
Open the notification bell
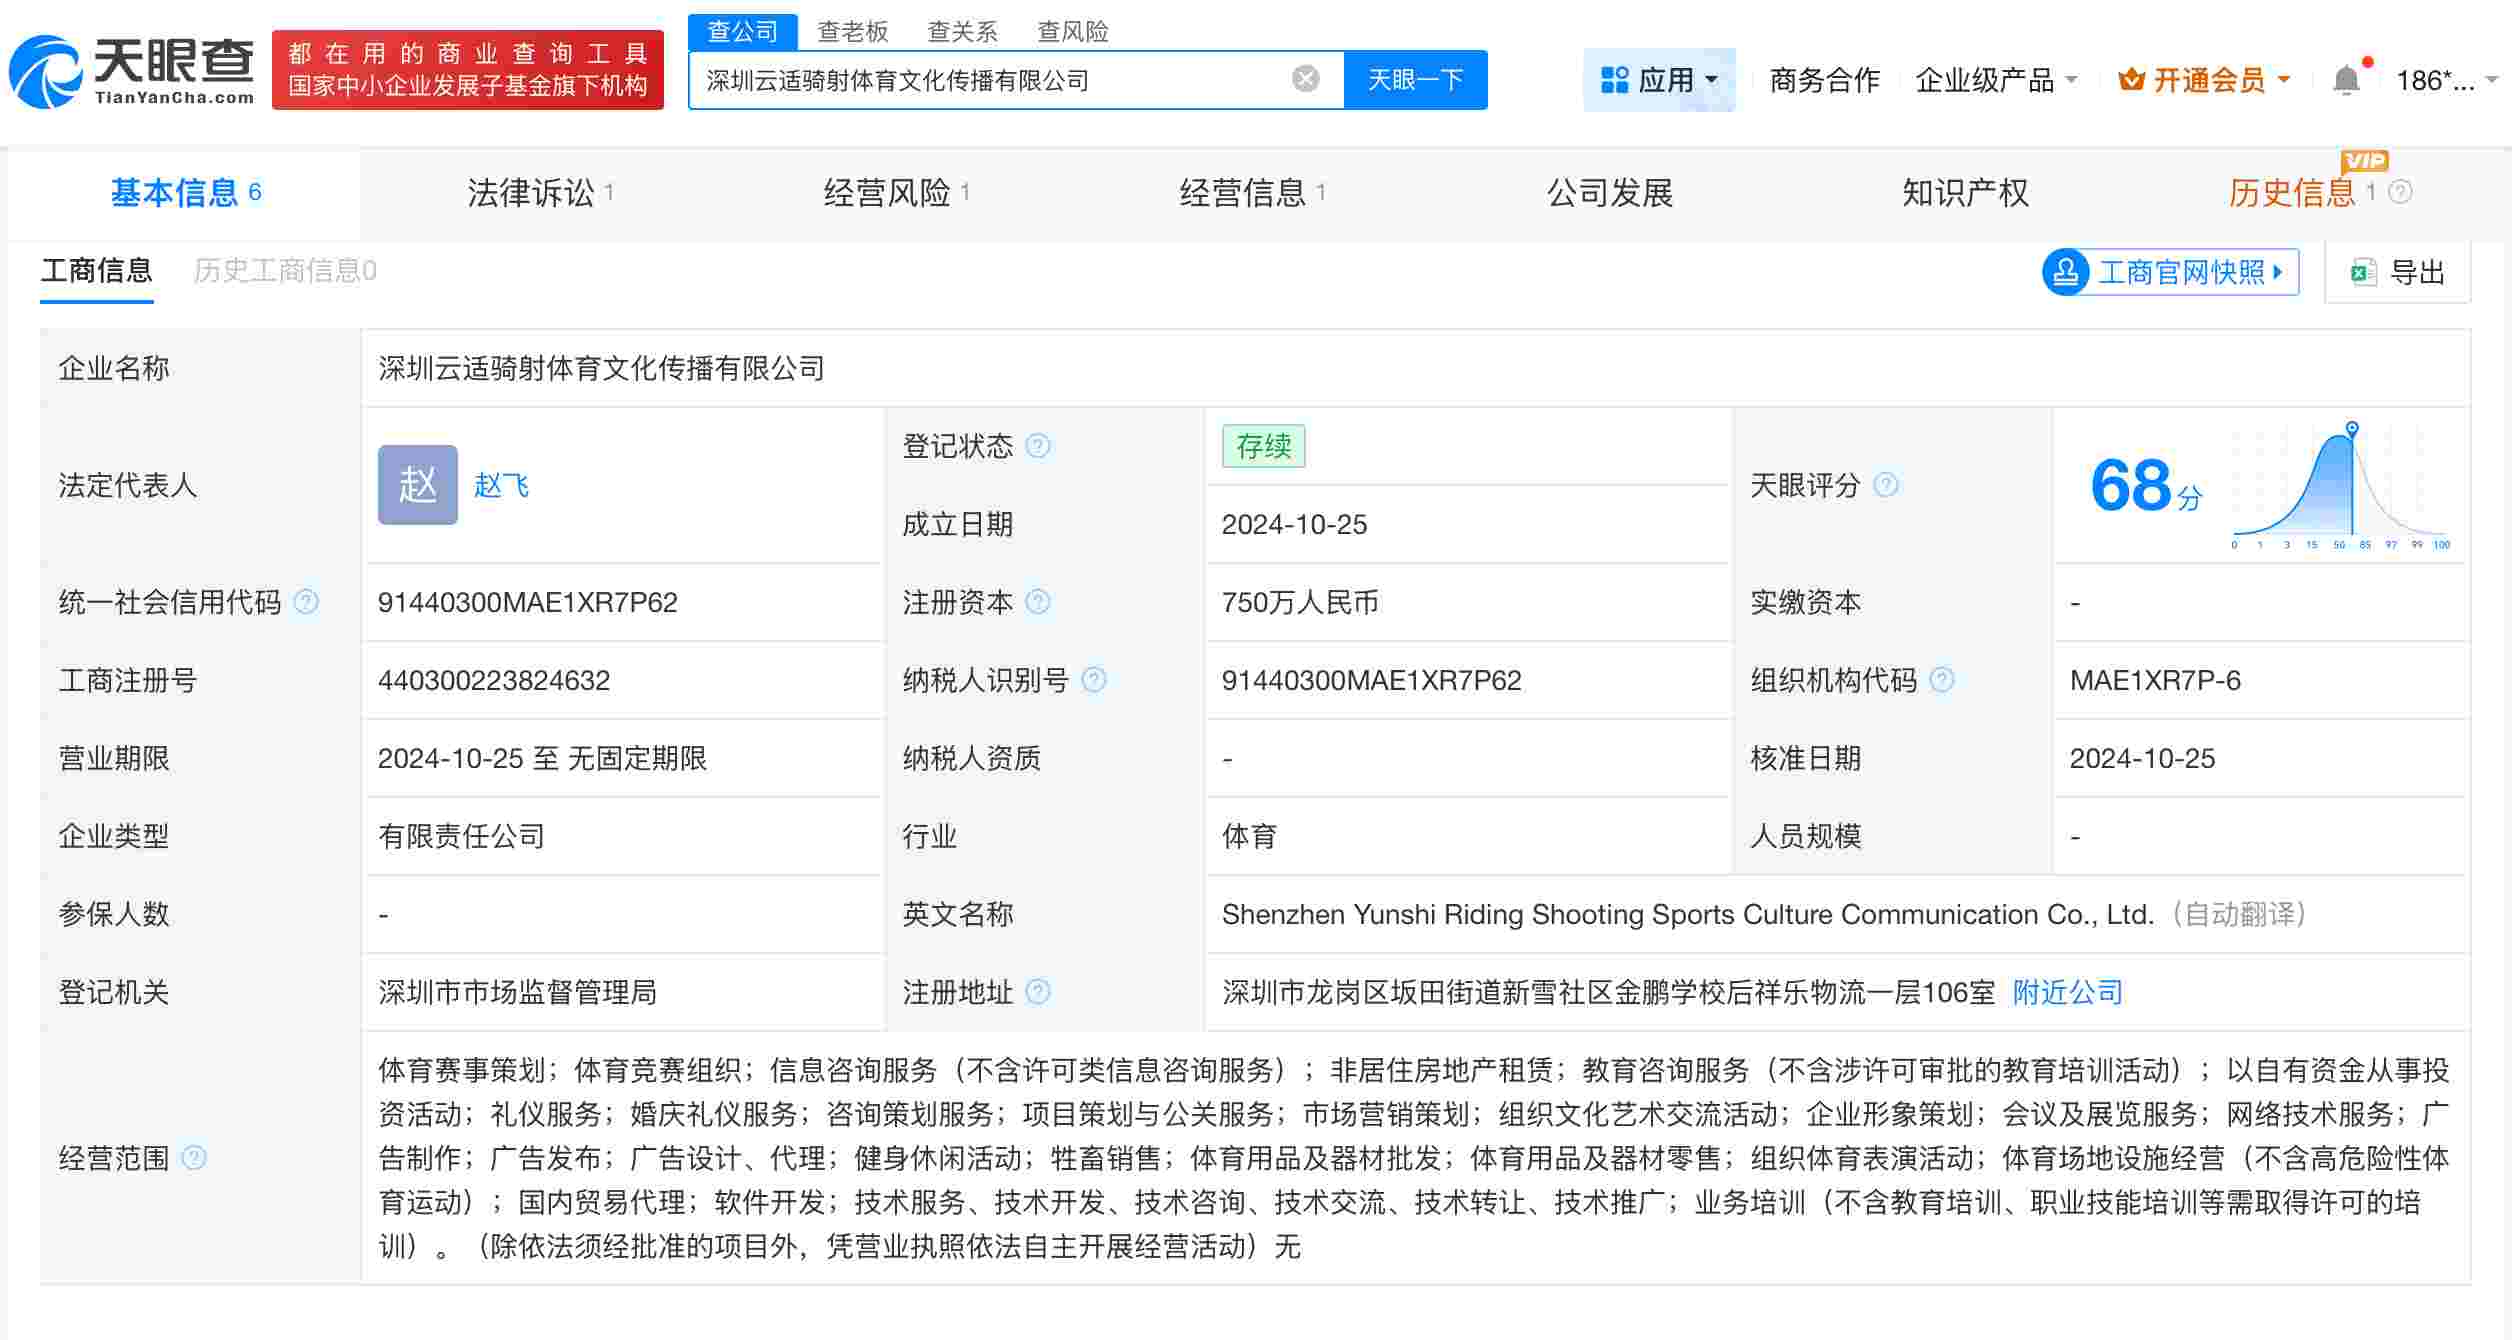click(x=2345, y=78)
